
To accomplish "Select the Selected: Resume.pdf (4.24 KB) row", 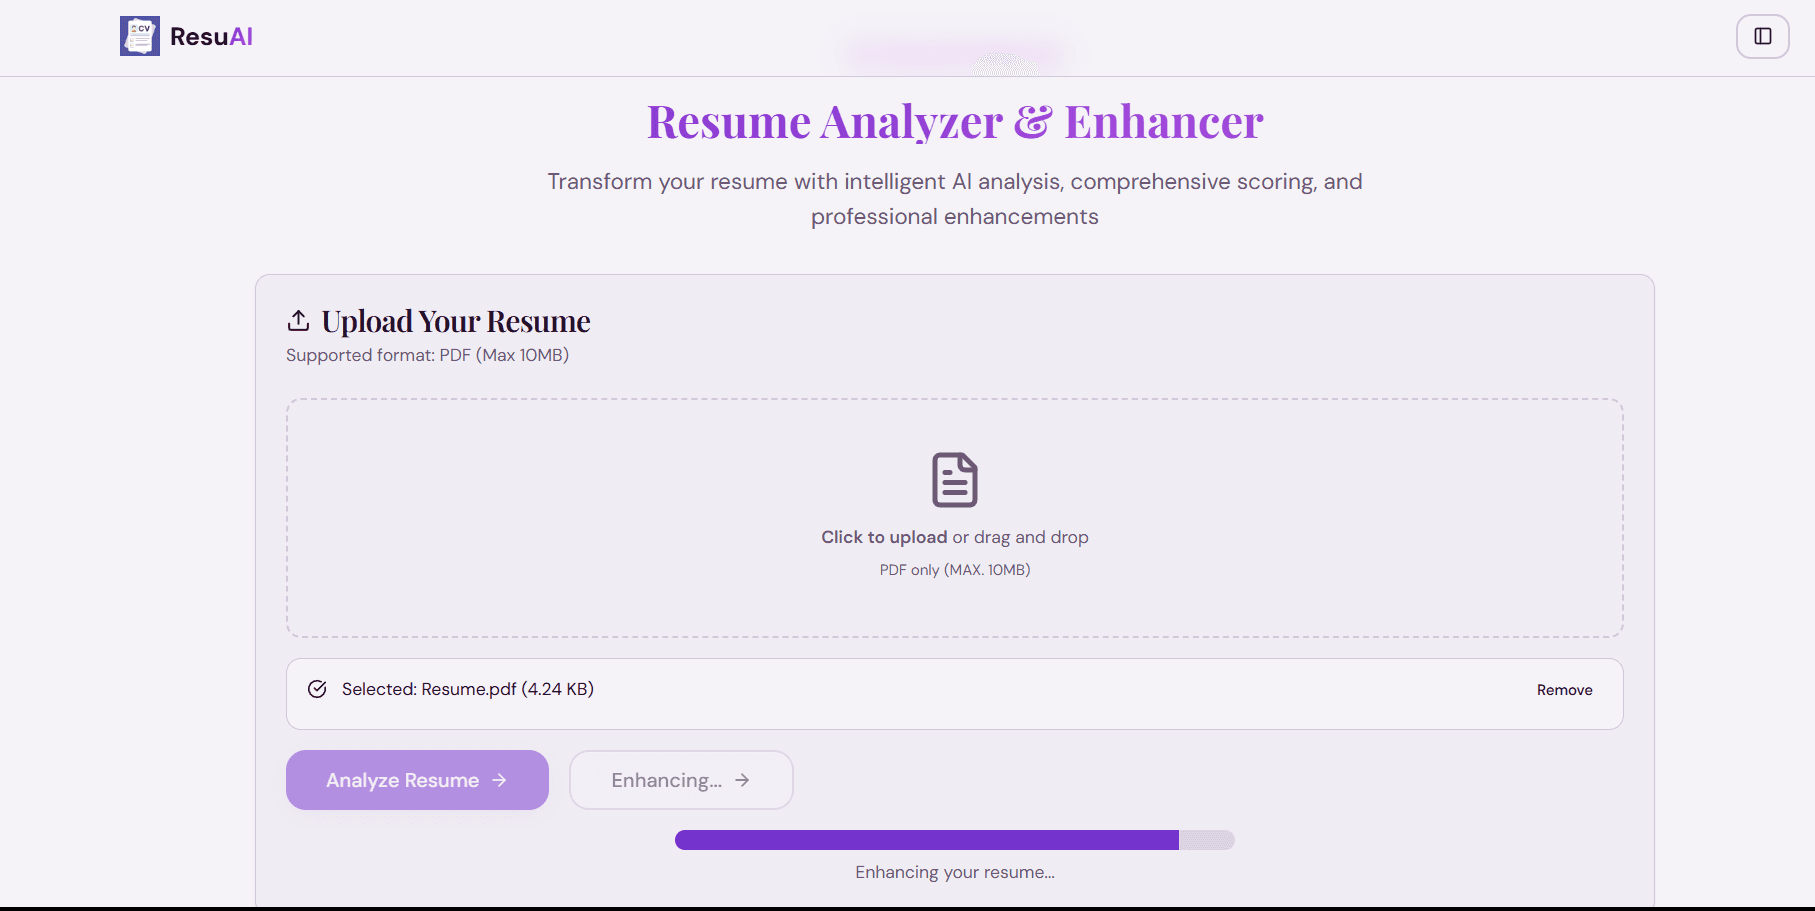I will (466, 689).
